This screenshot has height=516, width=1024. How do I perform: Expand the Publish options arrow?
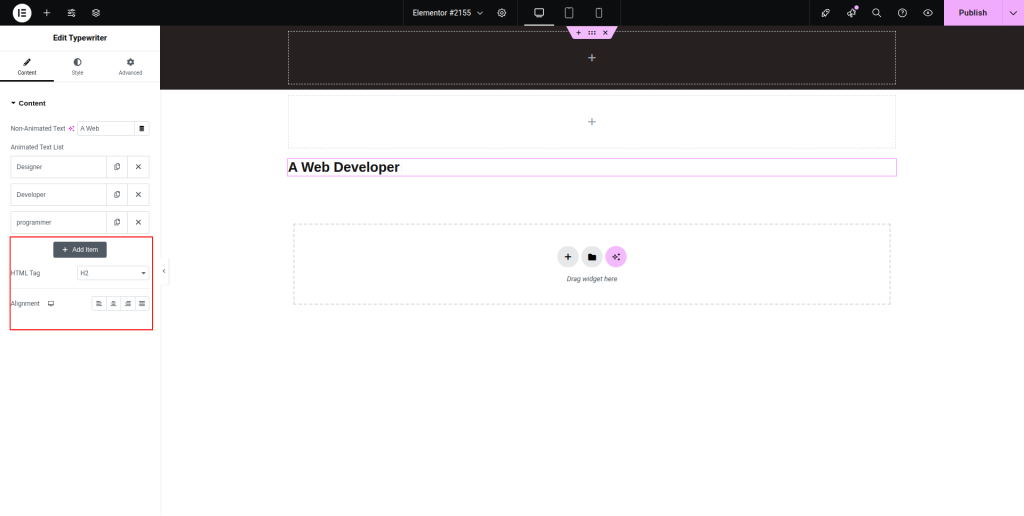1013,12
